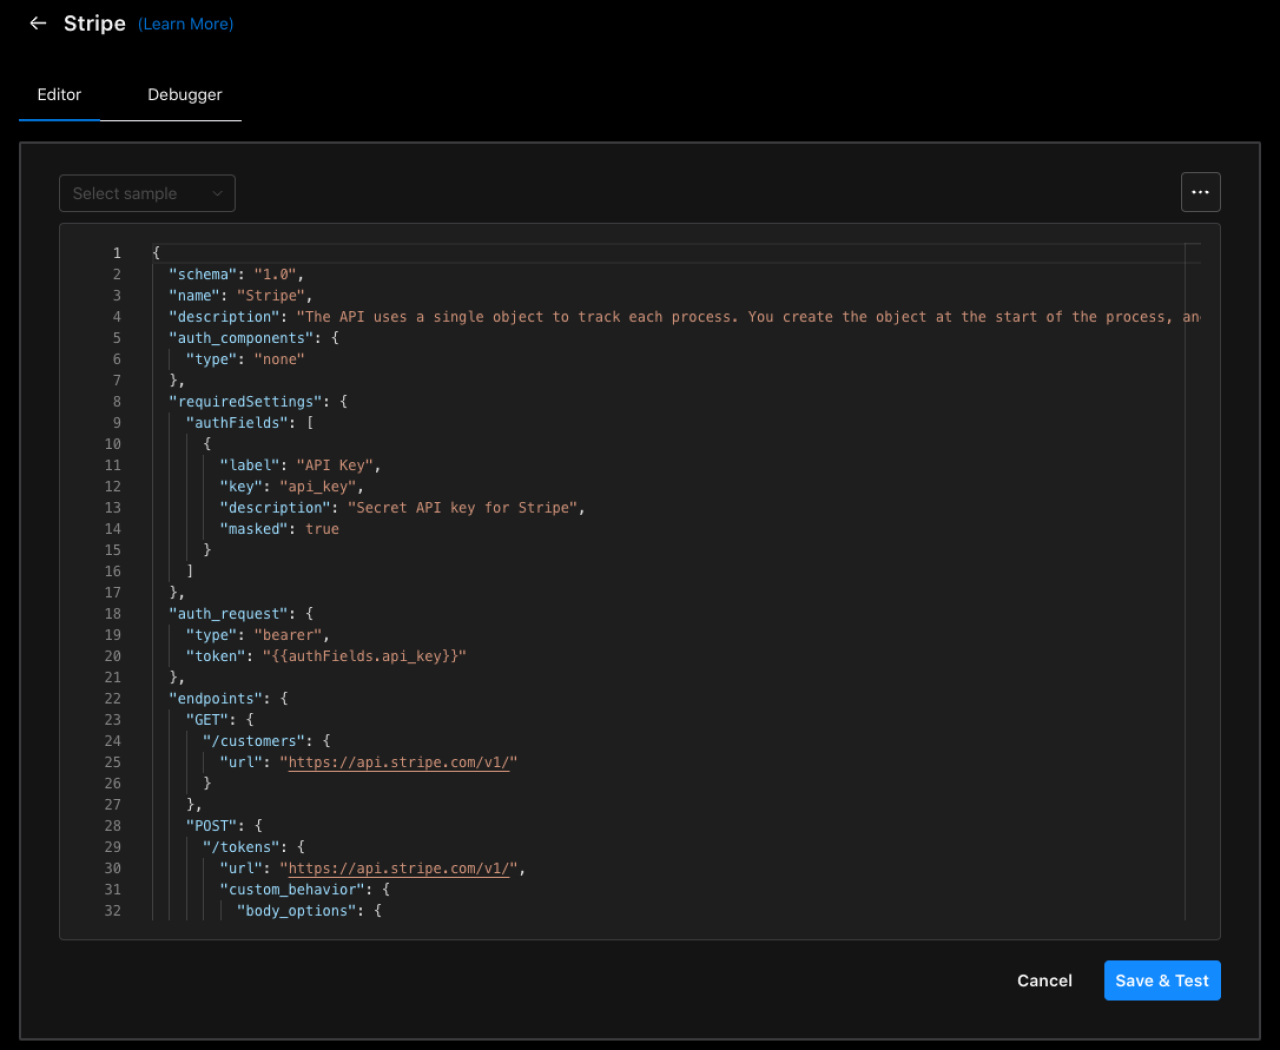Click the "bearer" value on line 19

[288, 635]
